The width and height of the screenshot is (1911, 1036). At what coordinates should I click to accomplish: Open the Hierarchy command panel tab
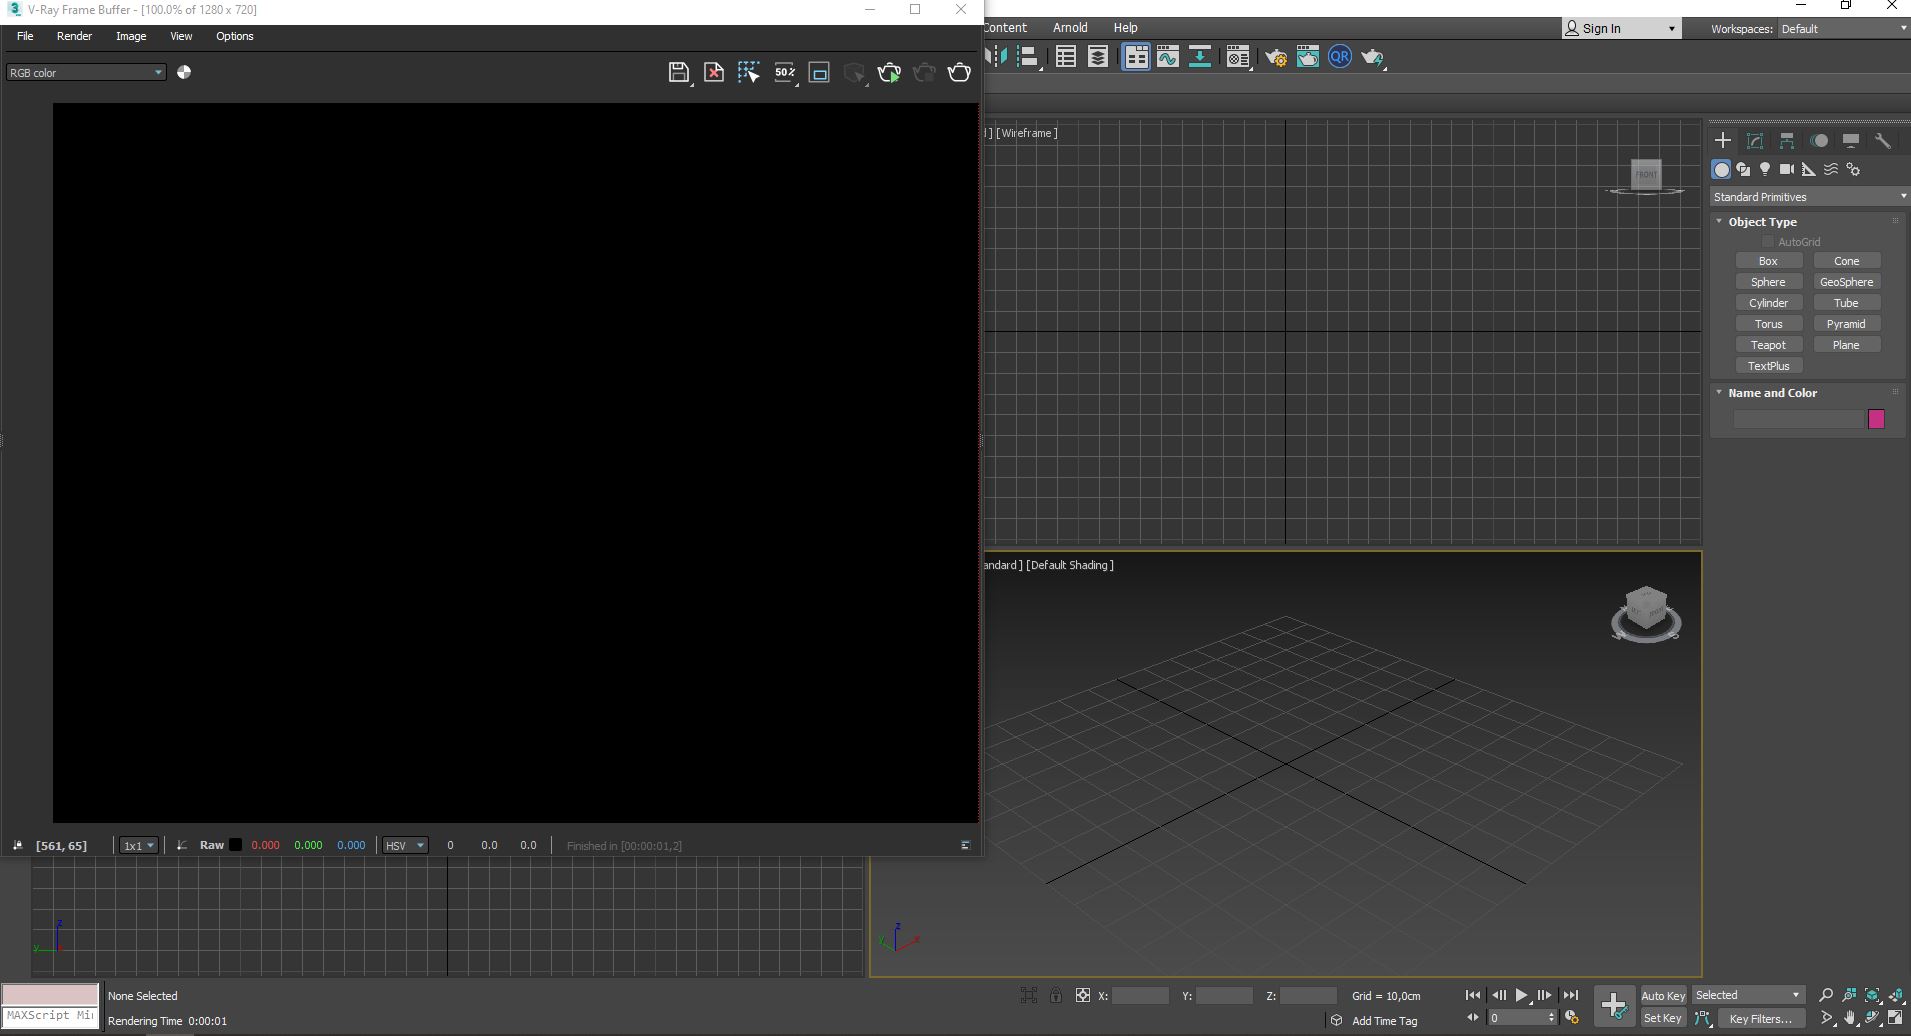[x=1787, y=141]
